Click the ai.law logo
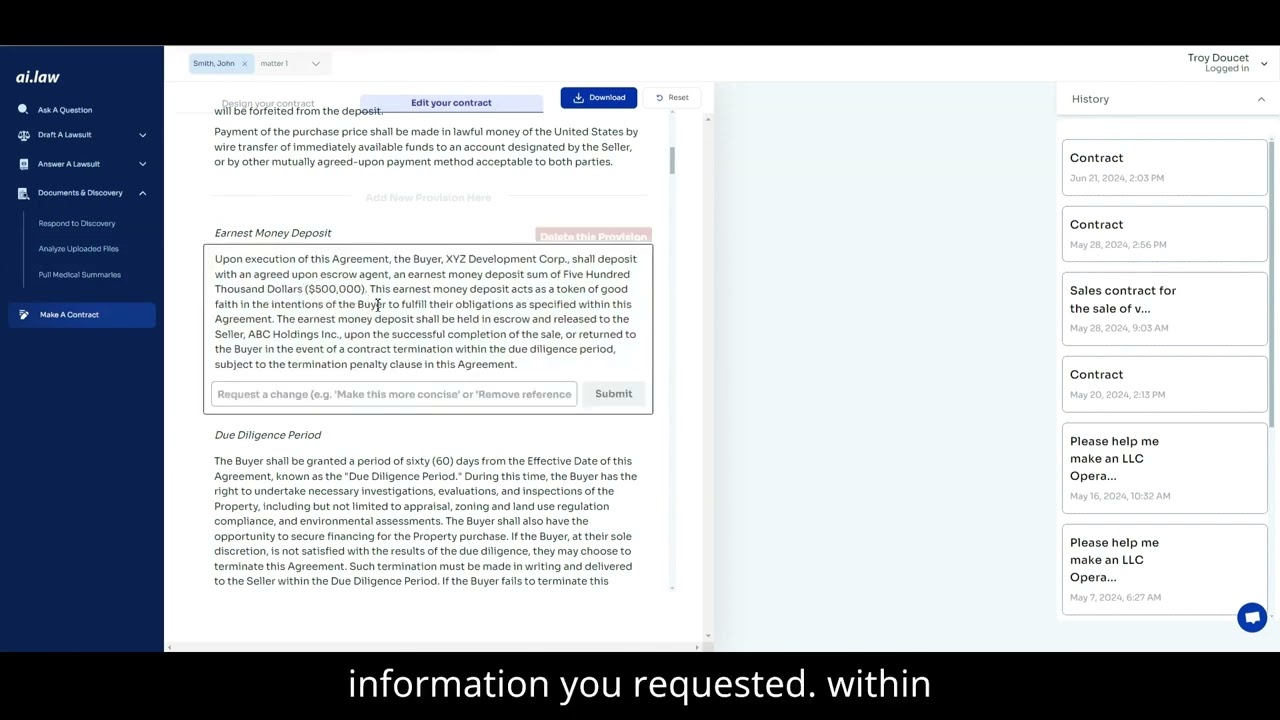 (x=38, y=77)
